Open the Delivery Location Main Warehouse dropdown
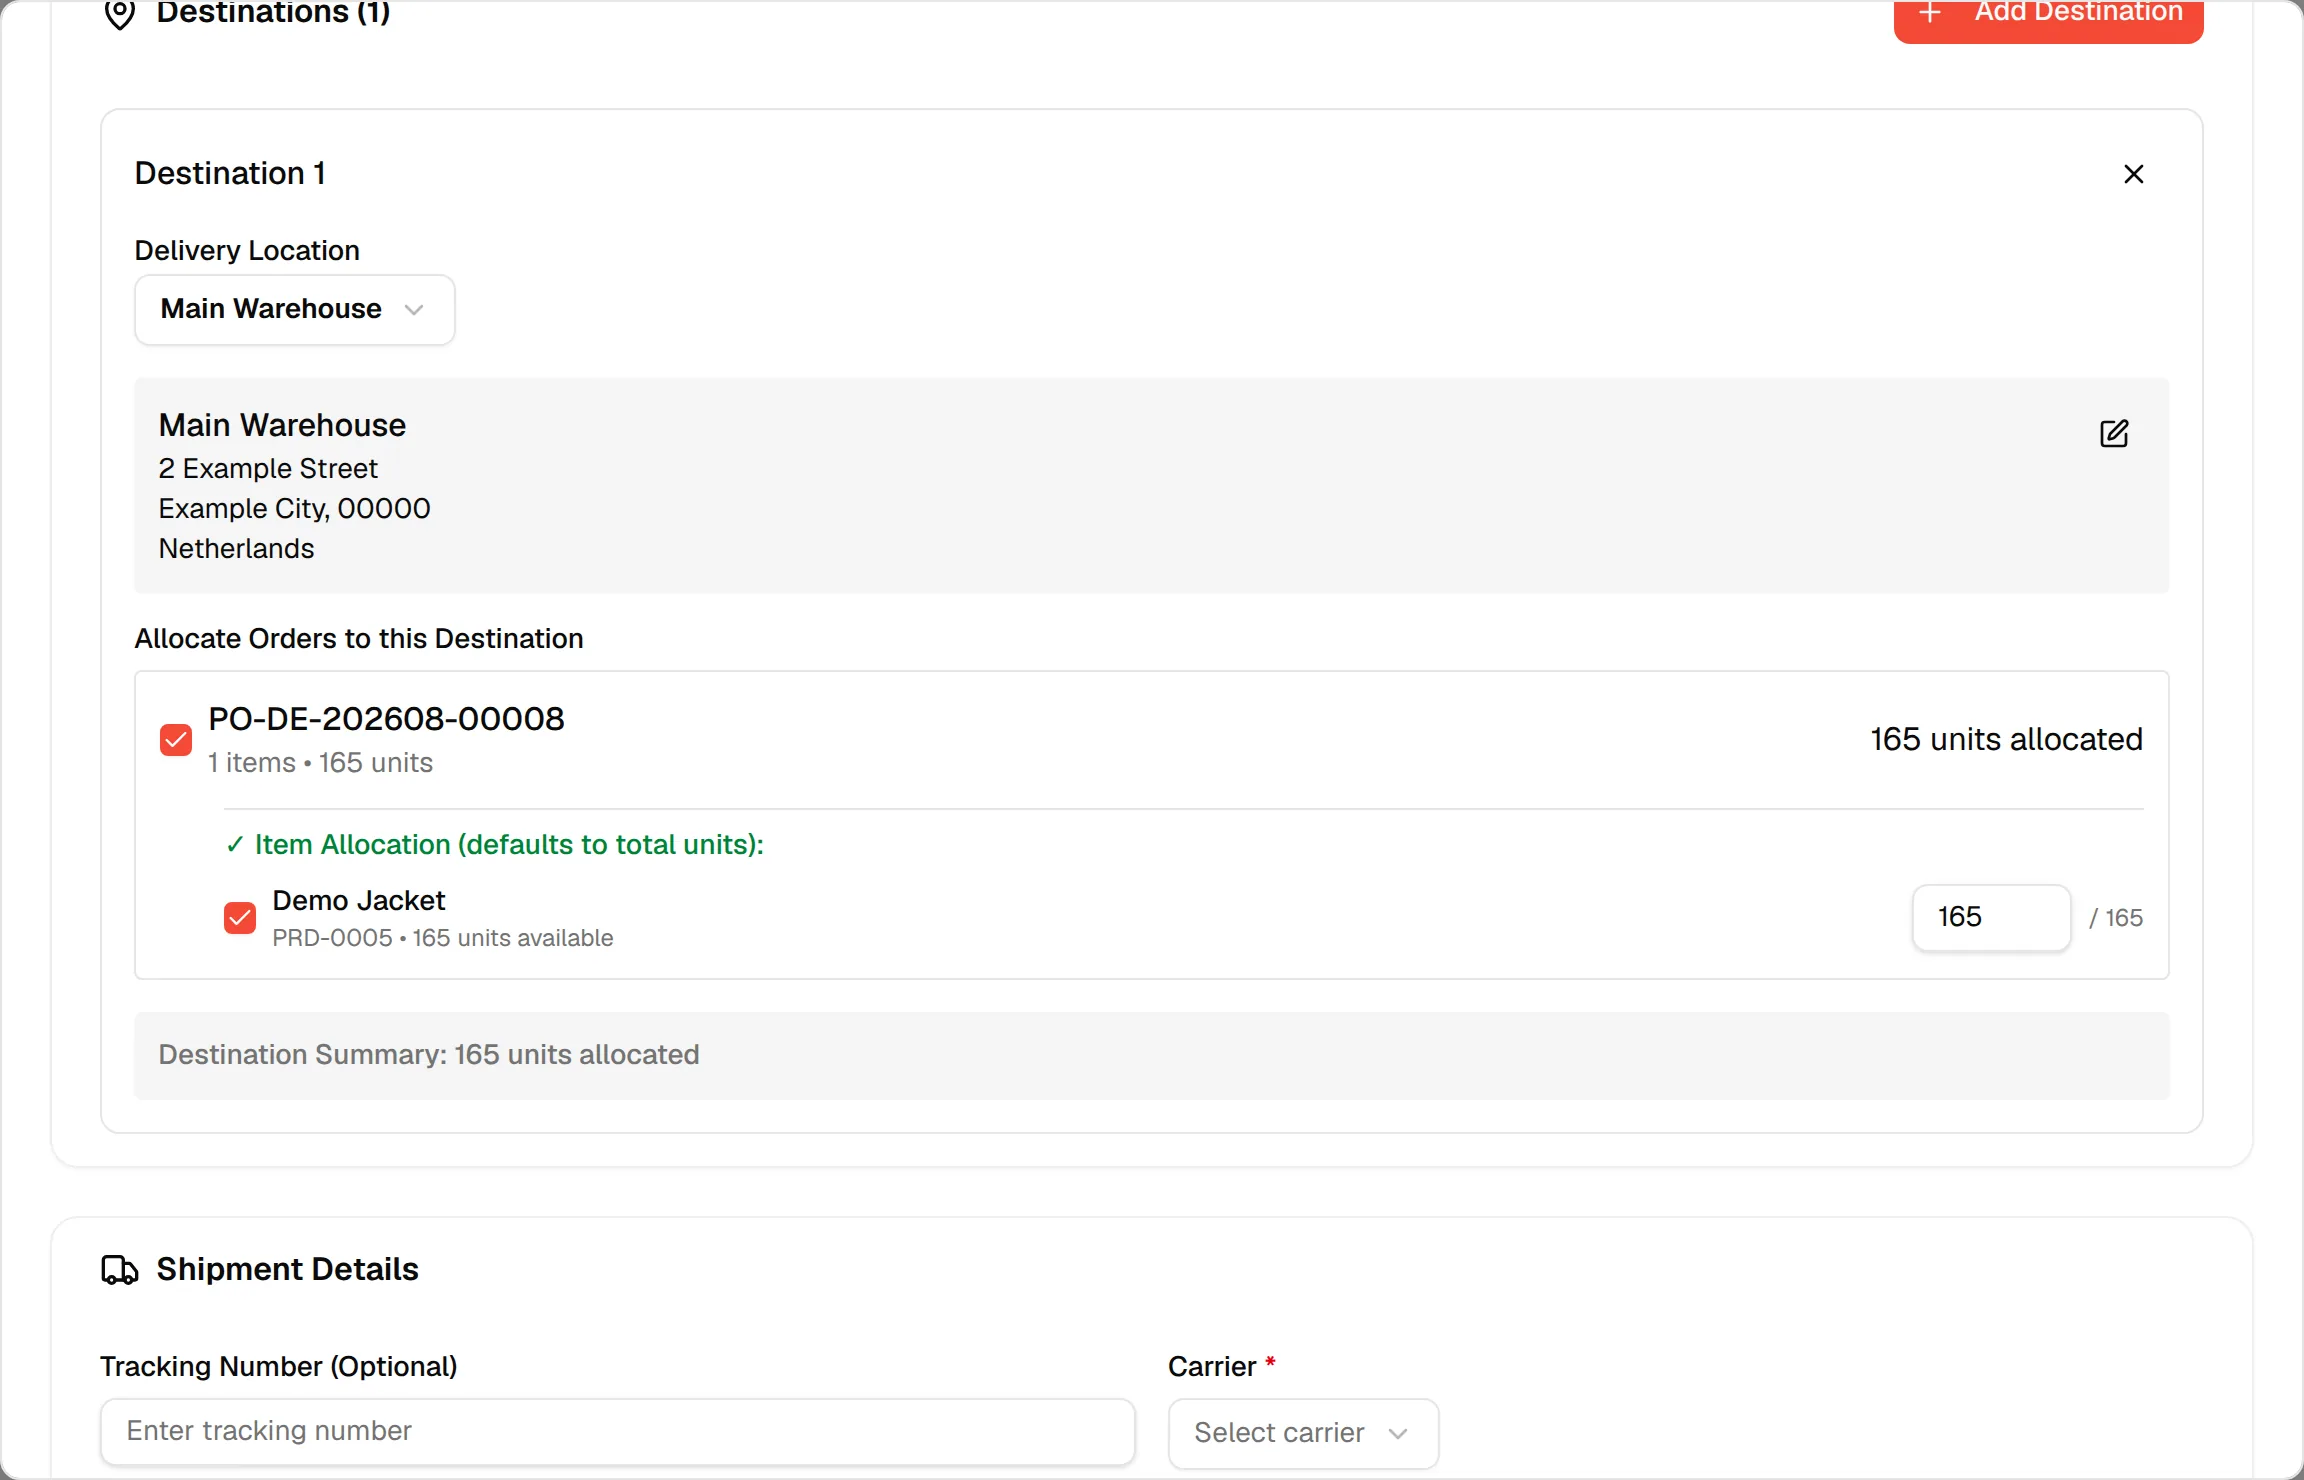 point(295,309)
